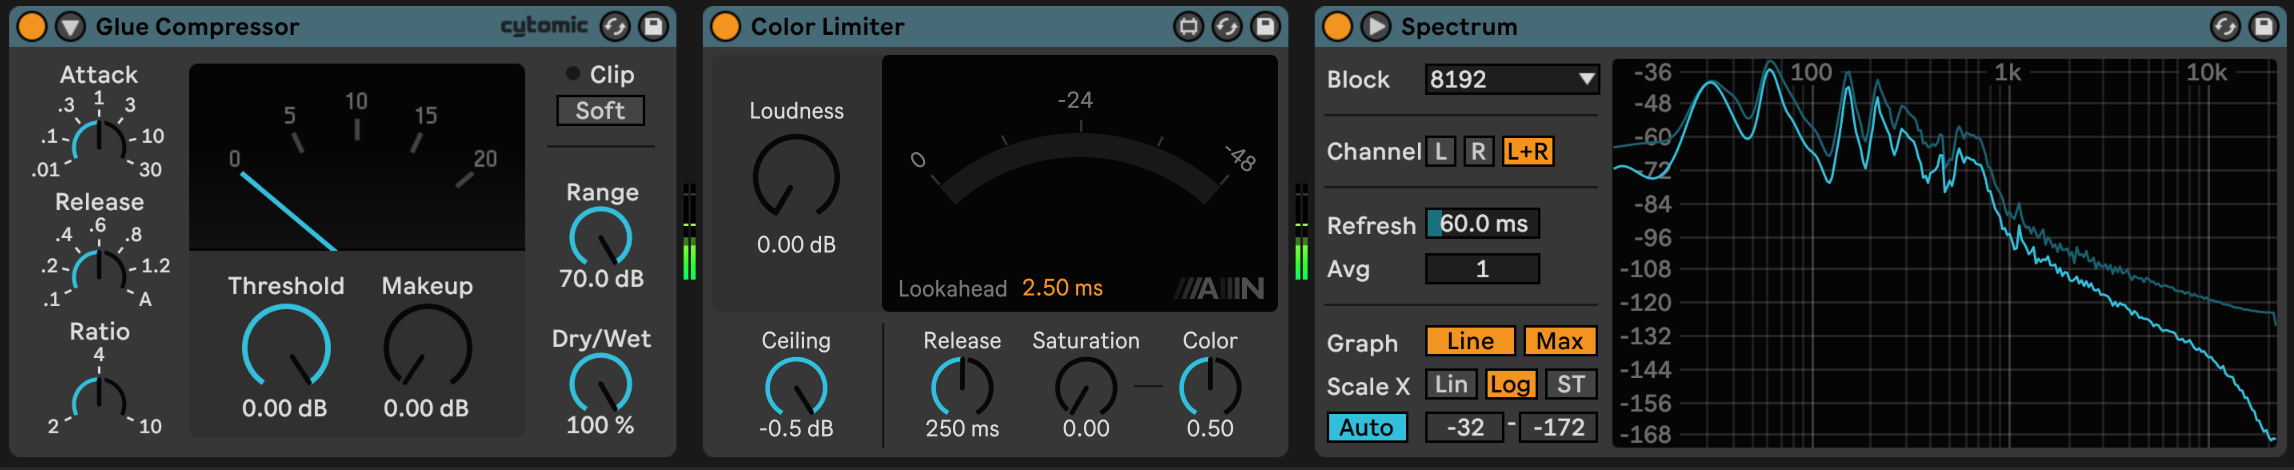Viewport: 2294px width, 470px height.
Task: Click Color Limiter settings chip icon
Action: coord(1188,27)
